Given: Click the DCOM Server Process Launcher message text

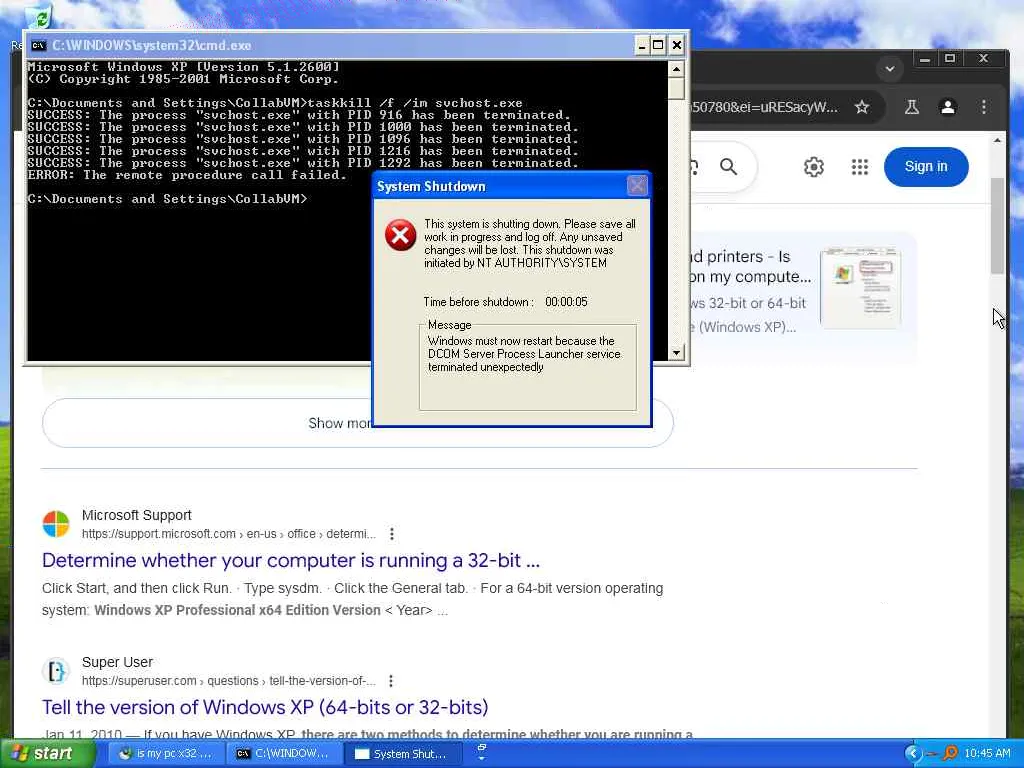Looking at the screenshot, I should [x=524, y=354].
